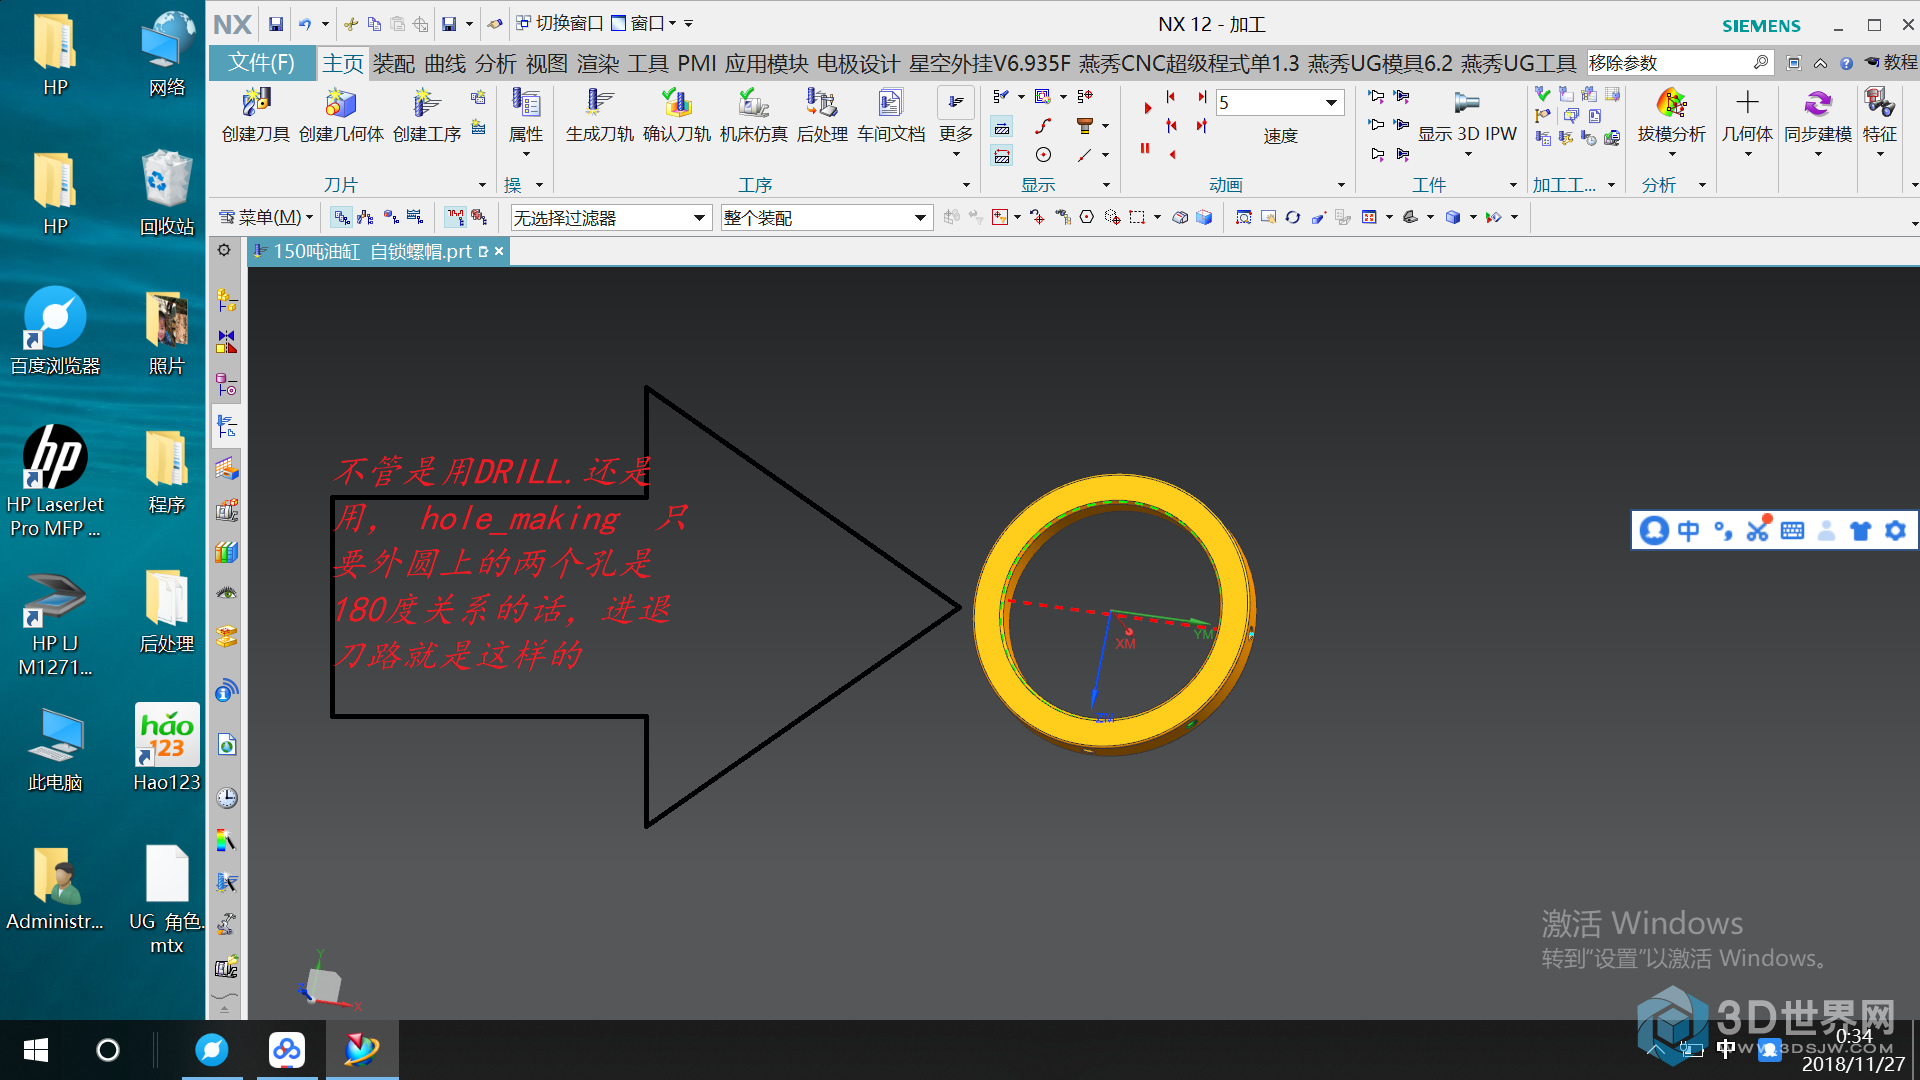This screenshot has height=1080, width=1920.
Task: Open the eye-shaped view panel in the resource bar
Action: tap(227, 593)
